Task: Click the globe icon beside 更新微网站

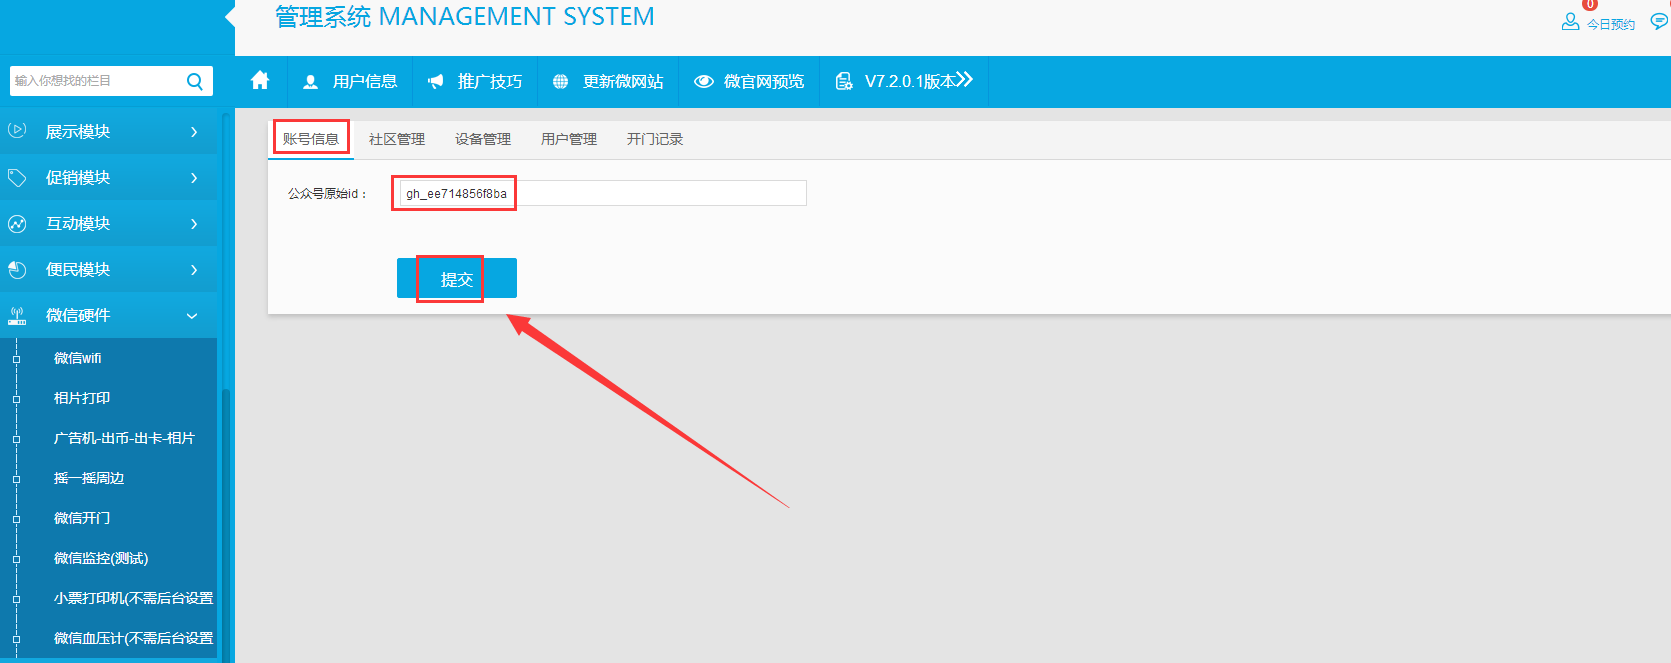Action: coord(560,82)
